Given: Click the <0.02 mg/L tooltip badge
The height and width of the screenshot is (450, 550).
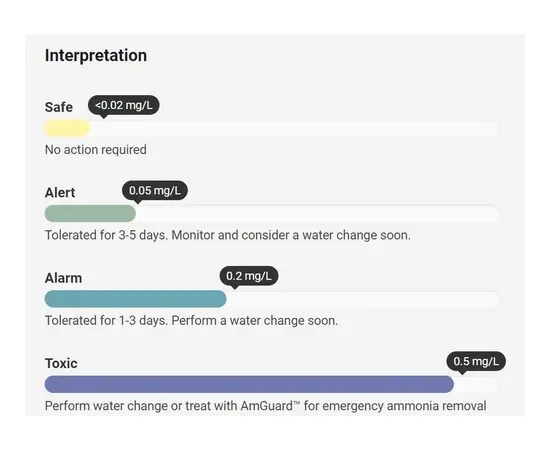Looking at the screenshot, I should pyautogui.click(x=123, y=105).
